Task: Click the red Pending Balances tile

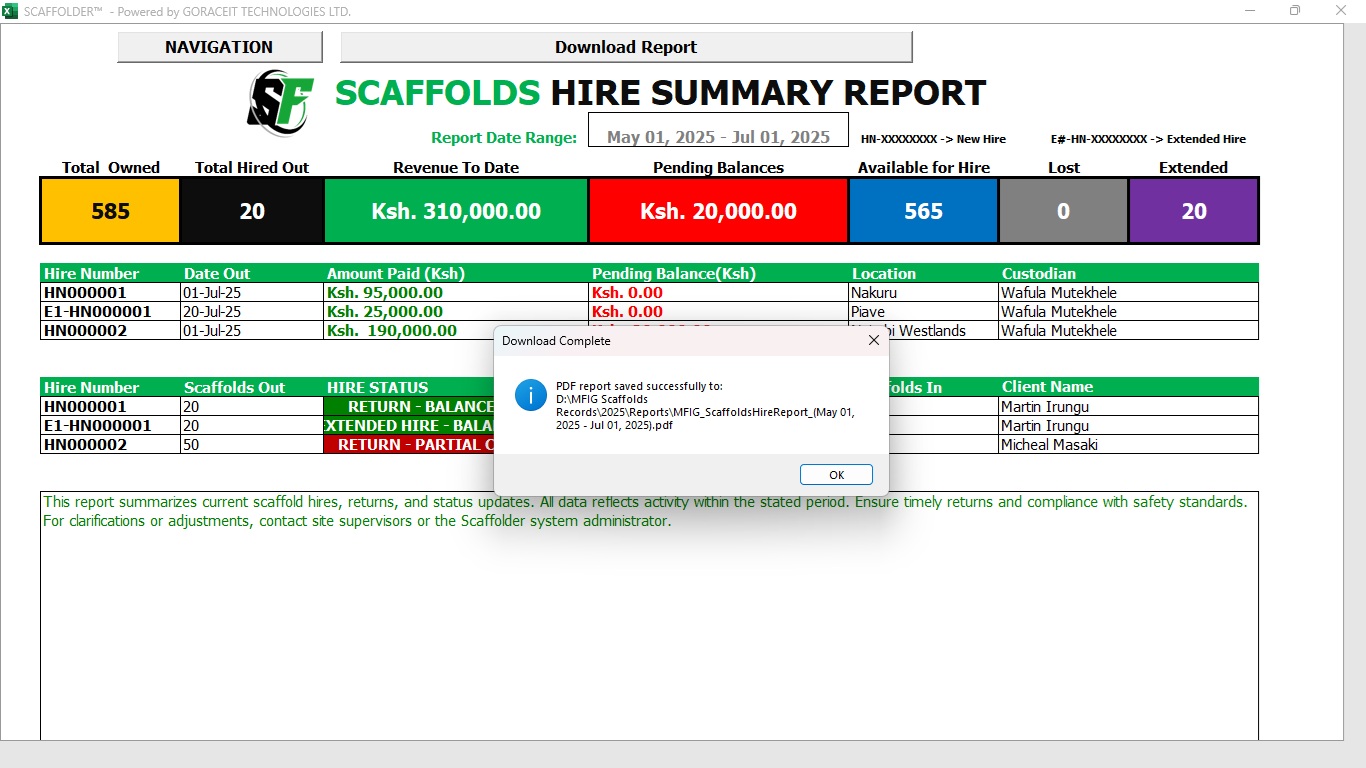Action: (718, 211)
